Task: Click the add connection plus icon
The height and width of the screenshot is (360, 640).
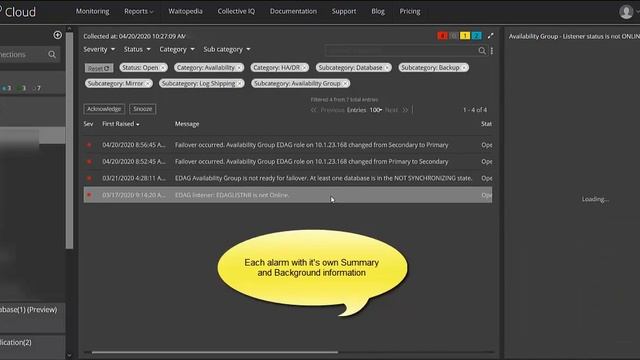Action: coord(58,35)
